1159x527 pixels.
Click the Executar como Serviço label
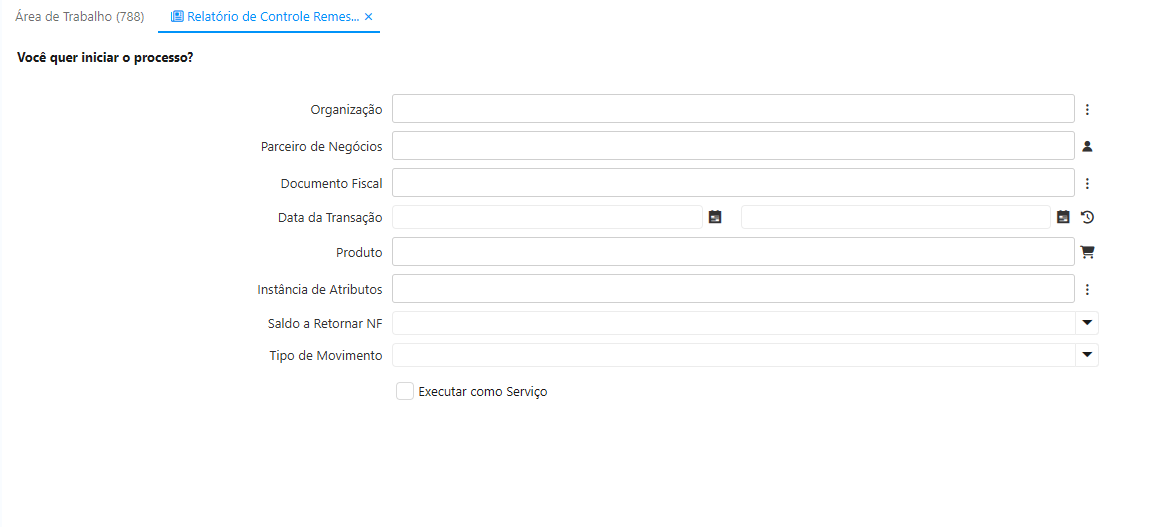(483, 392)
